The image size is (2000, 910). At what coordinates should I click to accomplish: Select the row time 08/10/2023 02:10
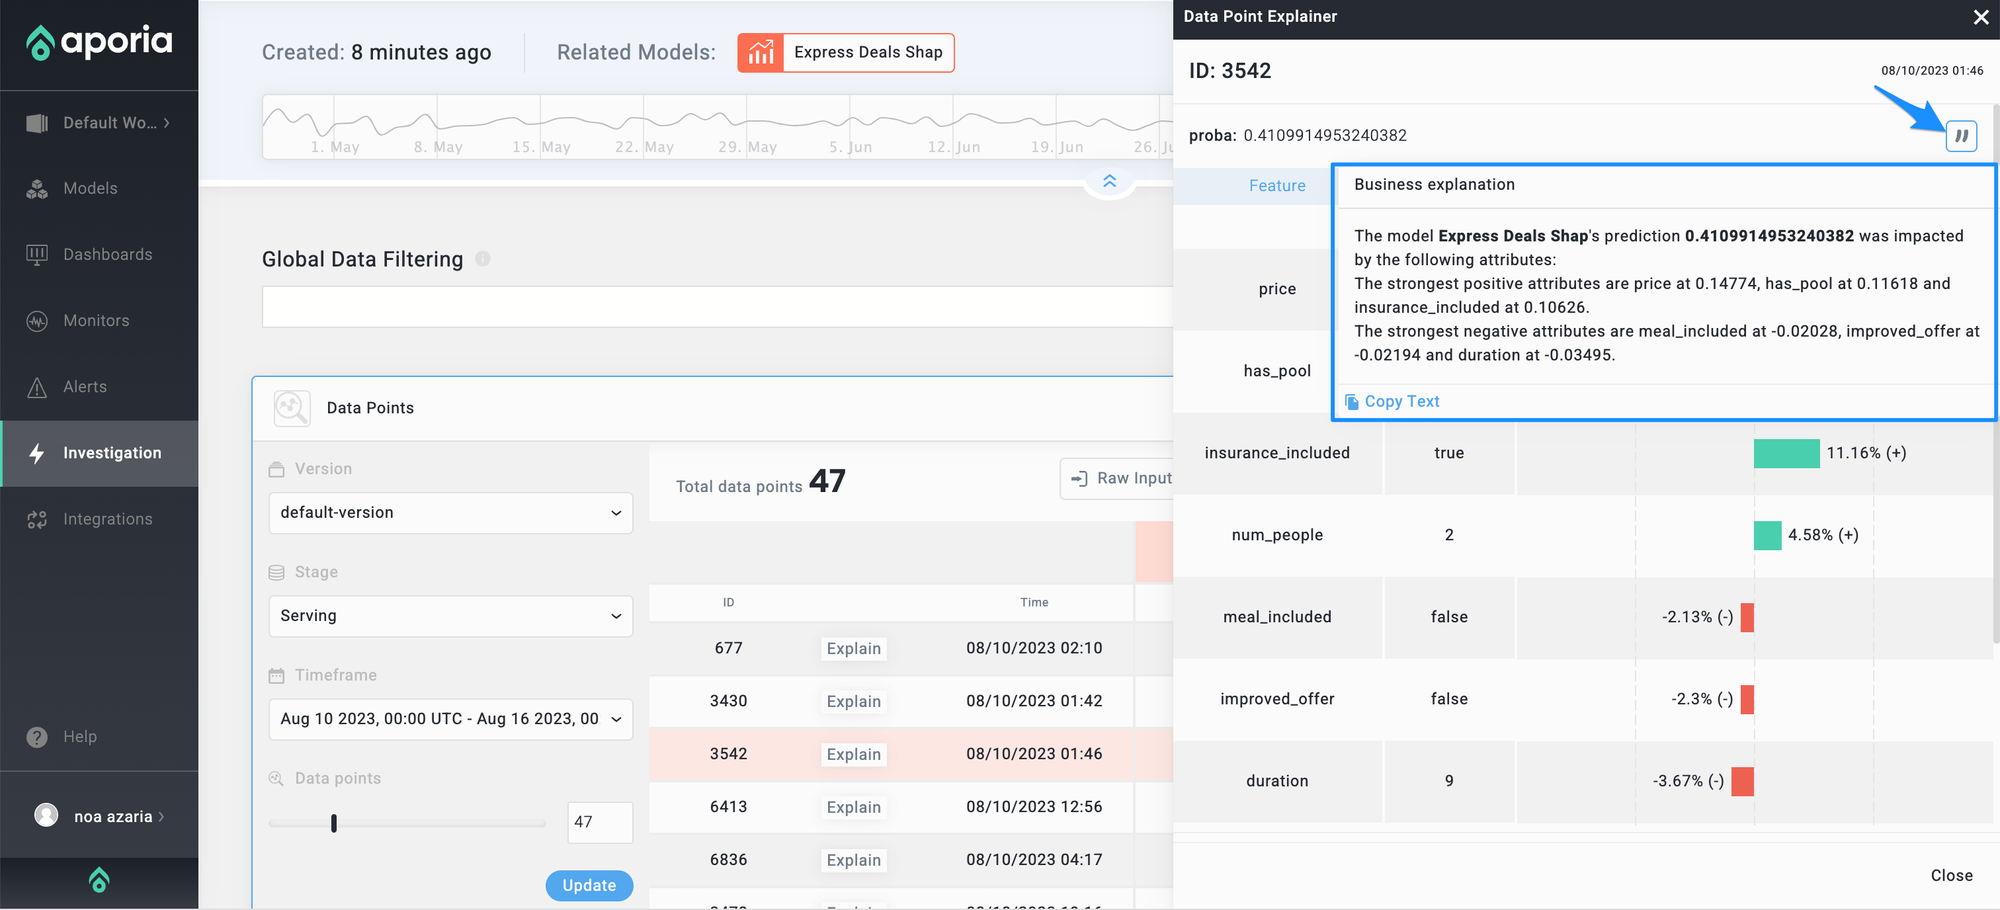pos(1034,648)
